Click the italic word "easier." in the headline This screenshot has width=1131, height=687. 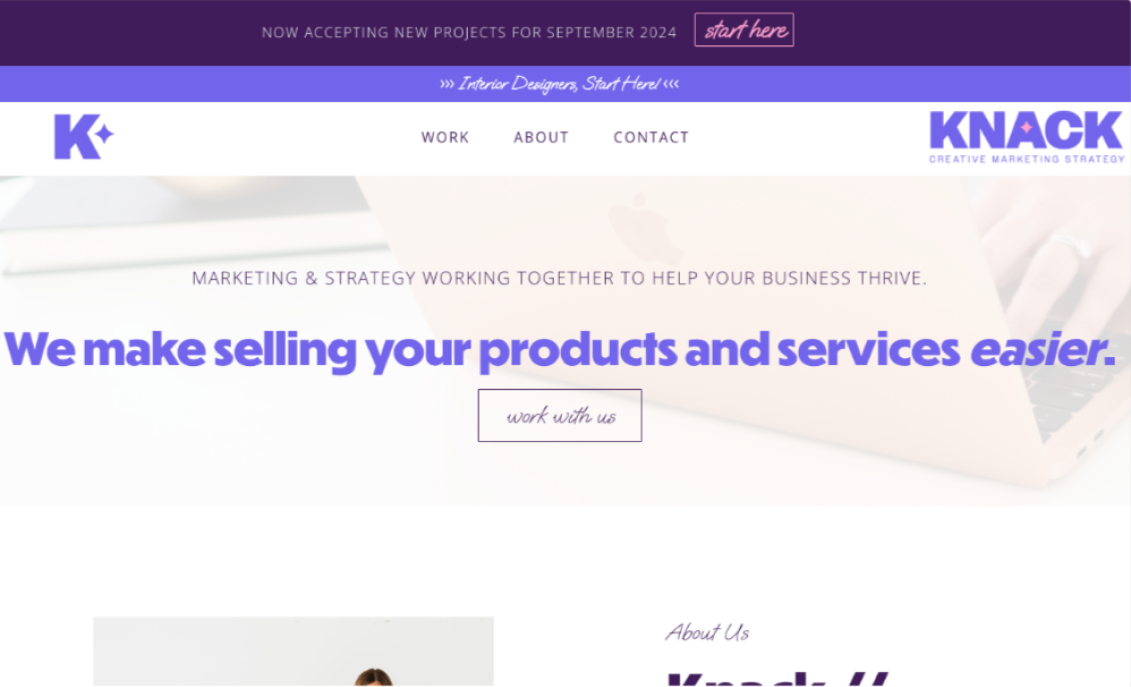pos(1042,349)
